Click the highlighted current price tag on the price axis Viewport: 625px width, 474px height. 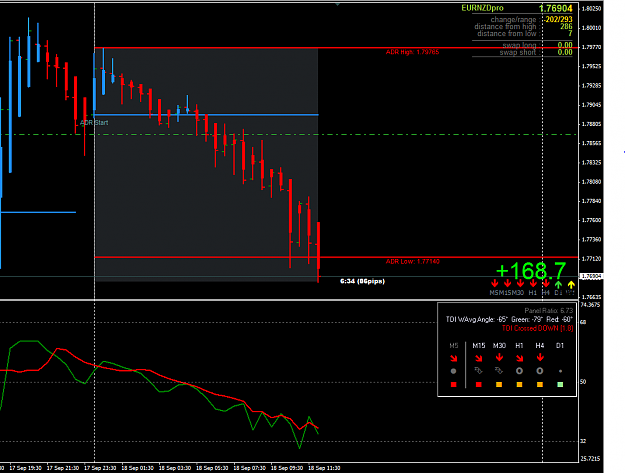[591, 276]
